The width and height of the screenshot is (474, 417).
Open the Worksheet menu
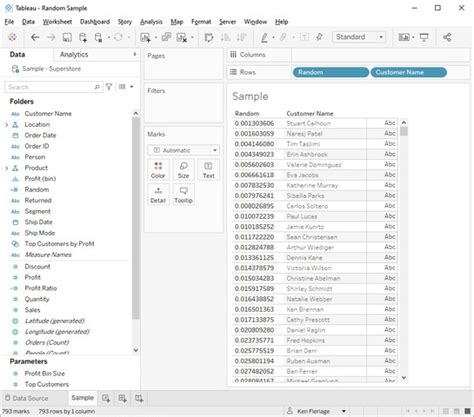[57, 22]
